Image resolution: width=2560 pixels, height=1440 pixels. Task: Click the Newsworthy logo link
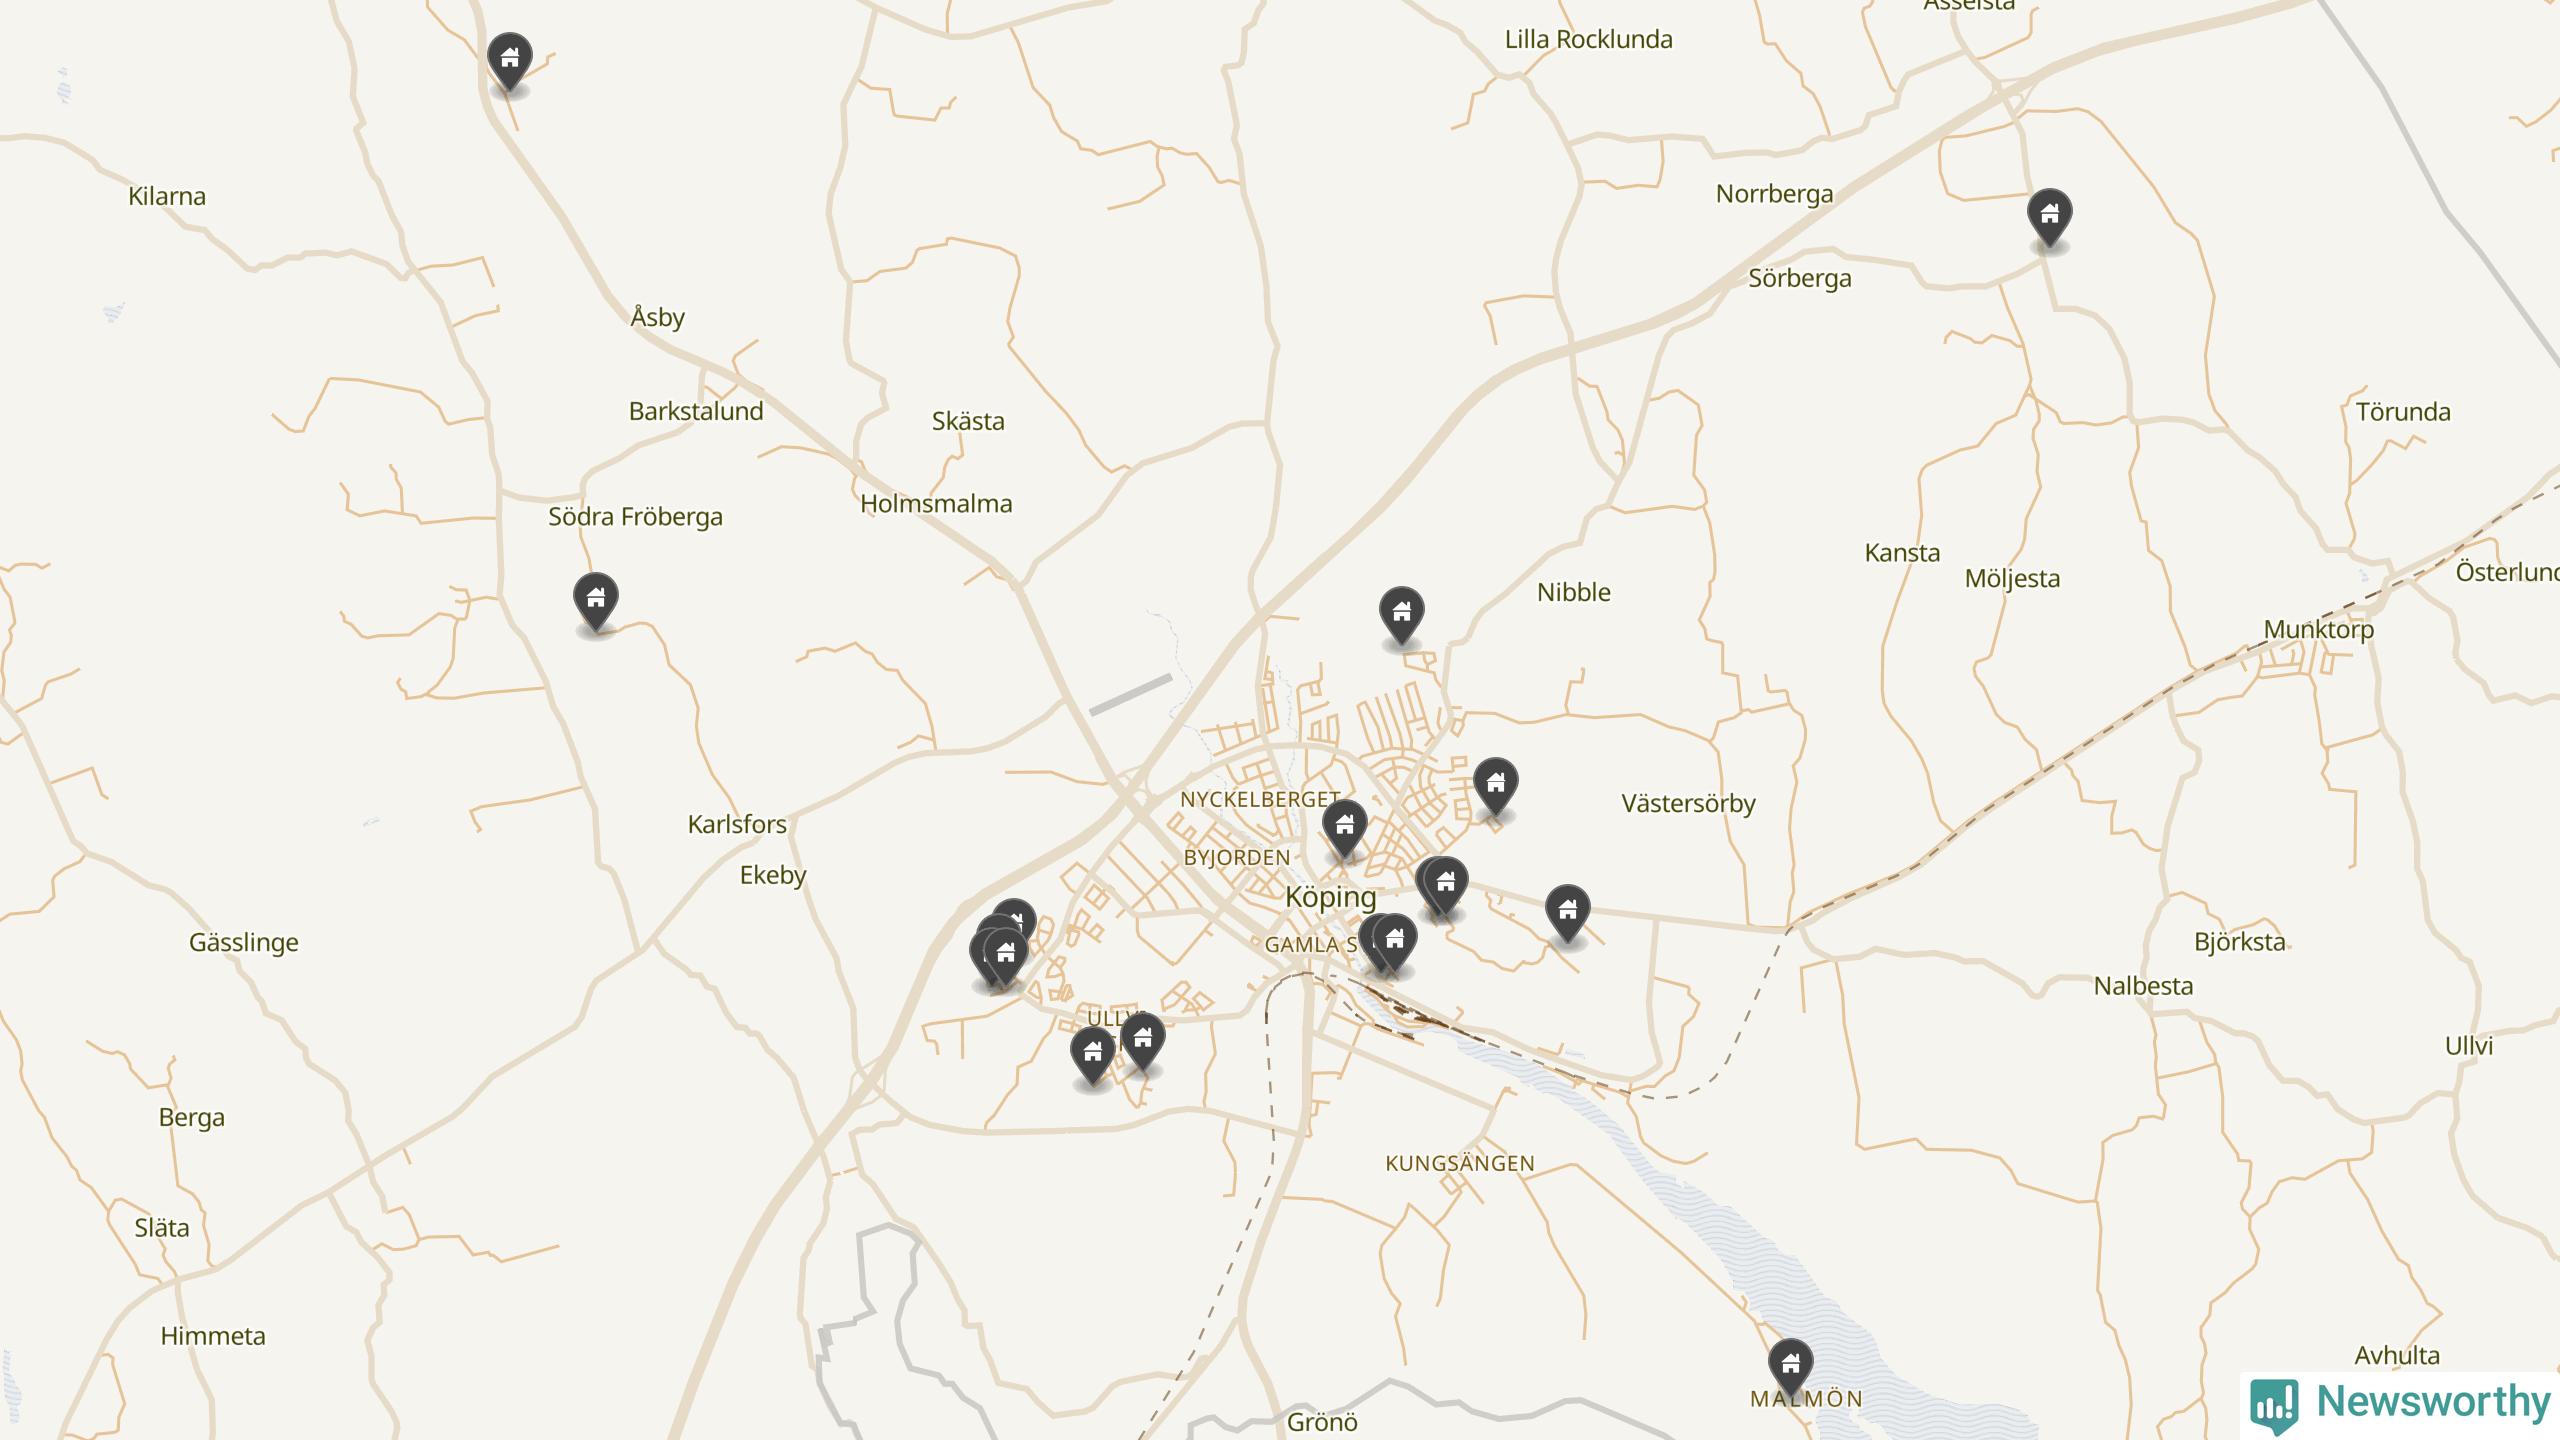2400,1403
